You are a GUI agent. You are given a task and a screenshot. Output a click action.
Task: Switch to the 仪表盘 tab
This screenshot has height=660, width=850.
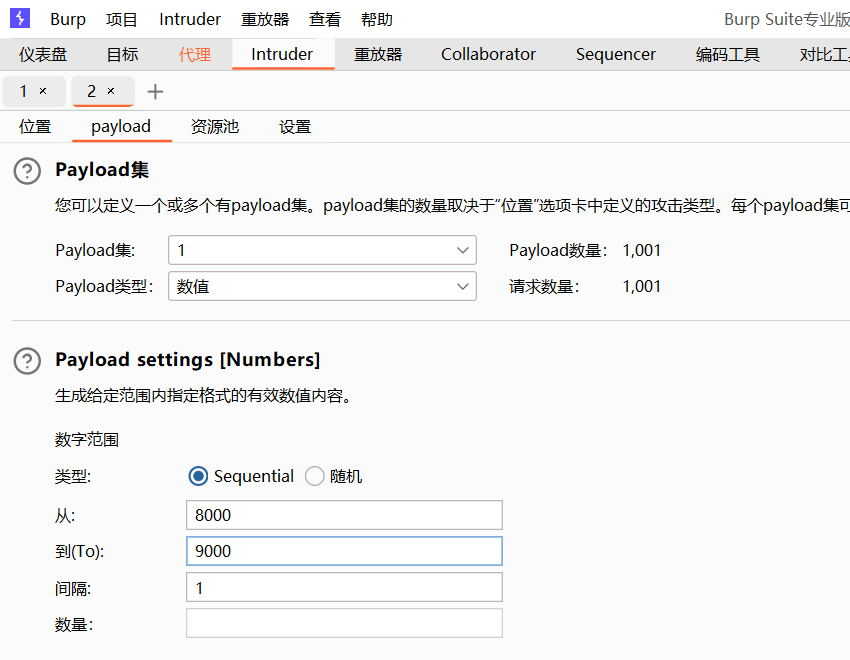click(x=43, y=54)
